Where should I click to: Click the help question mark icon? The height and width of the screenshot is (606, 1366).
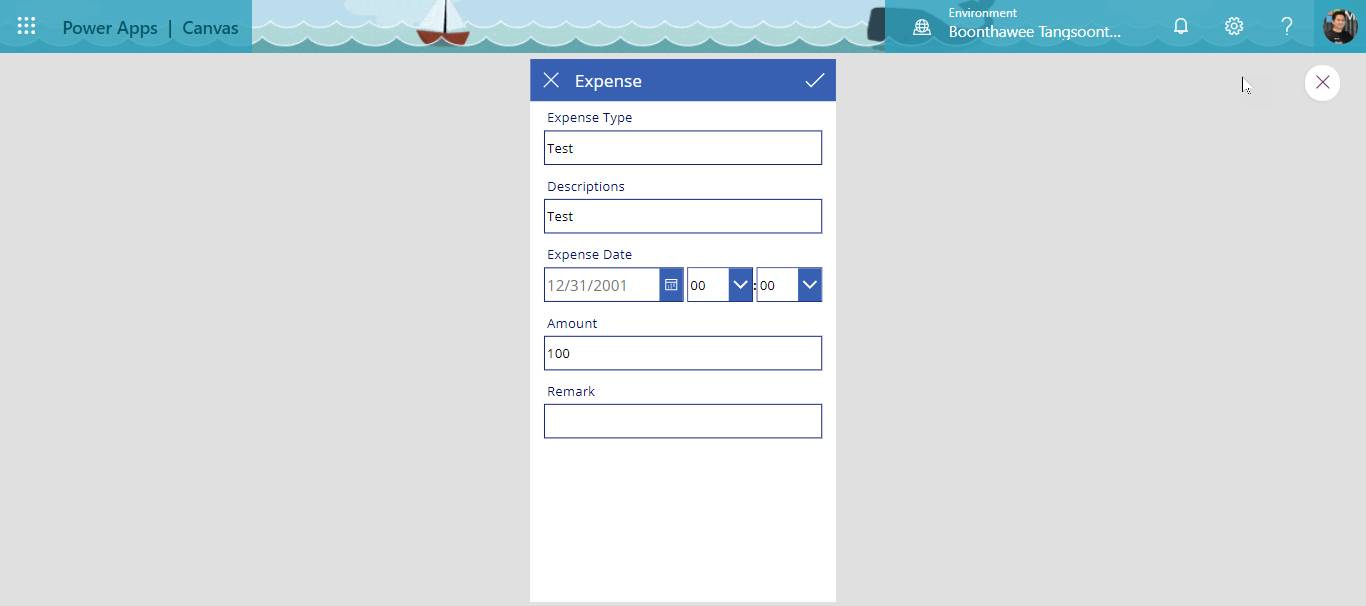1287,27
